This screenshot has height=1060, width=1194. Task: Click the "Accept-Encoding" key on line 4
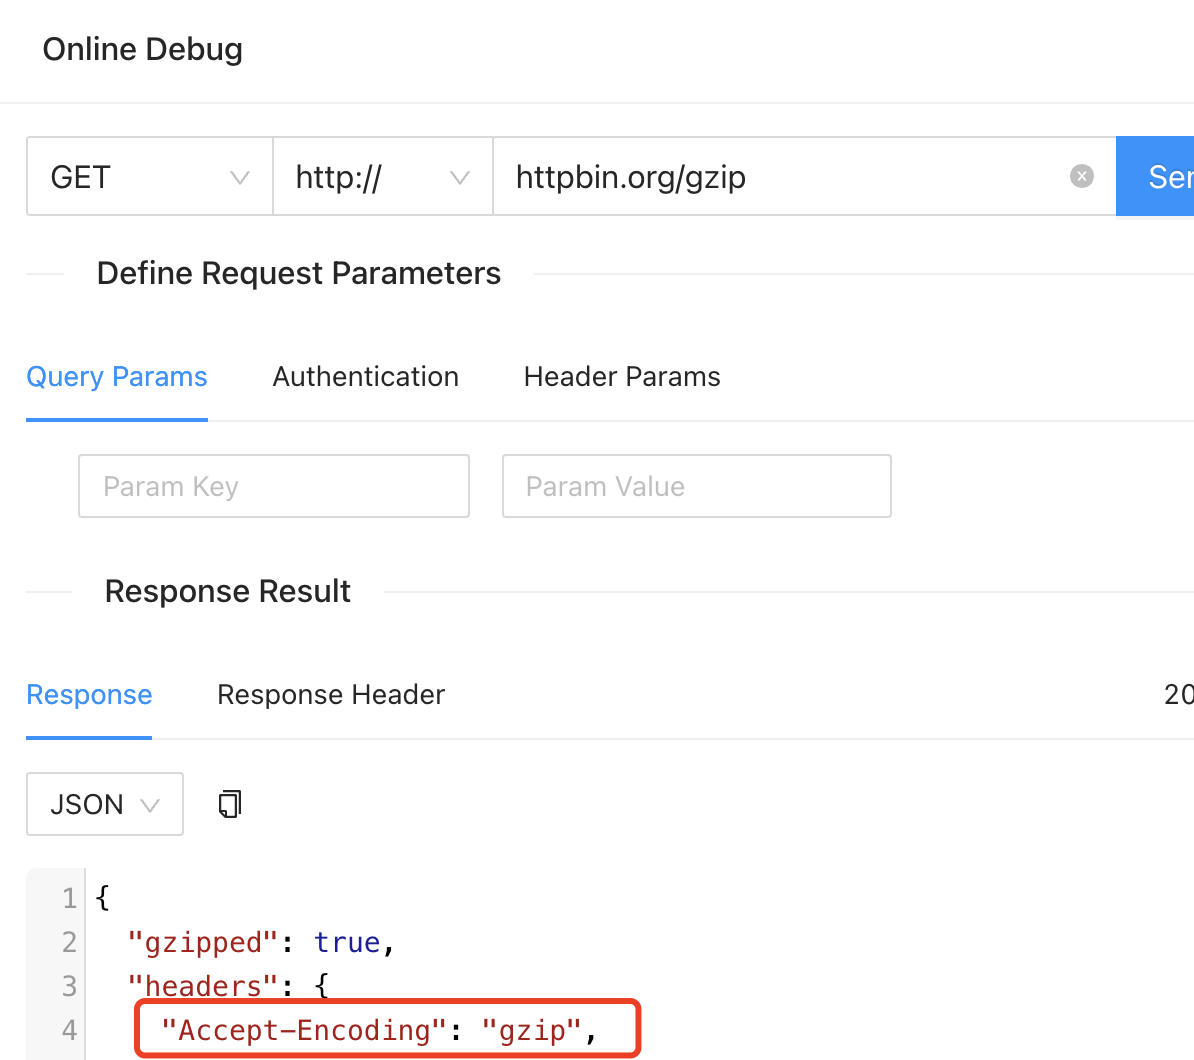tap(303, 1030)
